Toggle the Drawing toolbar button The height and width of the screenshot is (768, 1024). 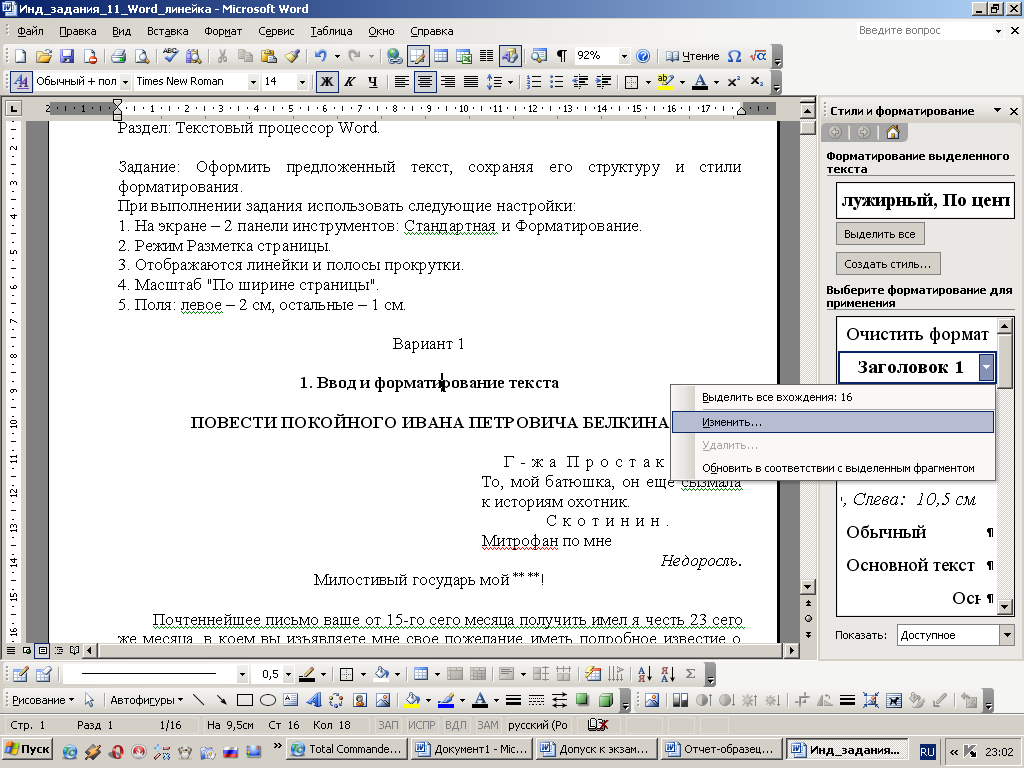(x=509, y=56)
